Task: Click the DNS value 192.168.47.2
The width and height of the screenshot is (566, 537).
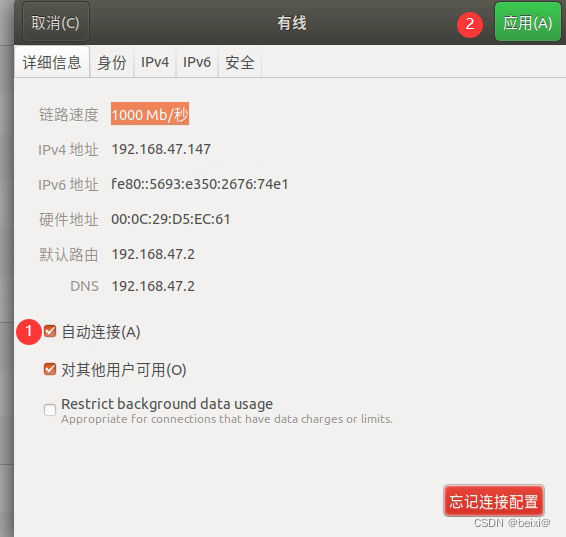Action: 153,286
